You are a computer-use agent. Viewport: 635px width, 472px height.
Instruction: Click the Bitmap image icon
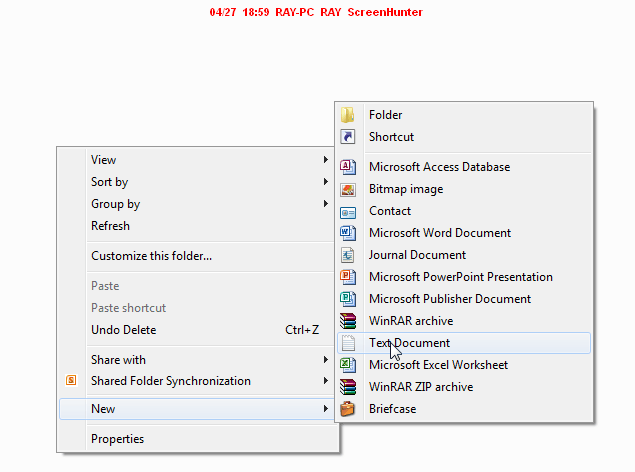pyautogui.click(x=347, y=189)
